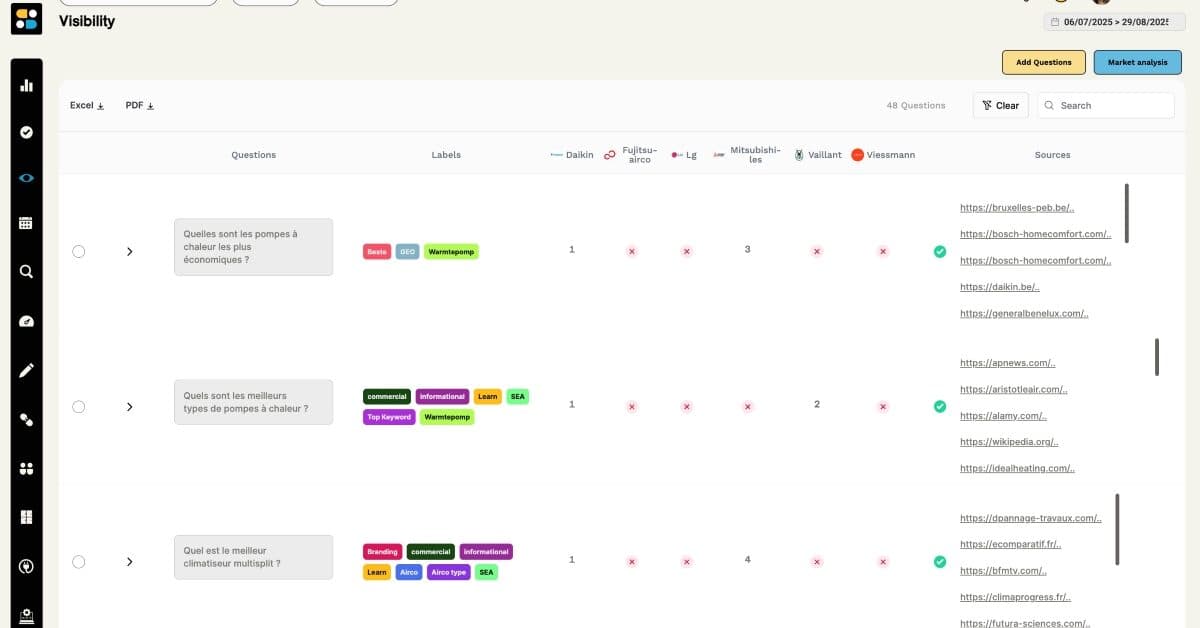Viewport: 1200px width, 628px height.
Task: Open the speedometer gauge icon in sidebar
Action: pyautogui.click(x=27, y=321)
